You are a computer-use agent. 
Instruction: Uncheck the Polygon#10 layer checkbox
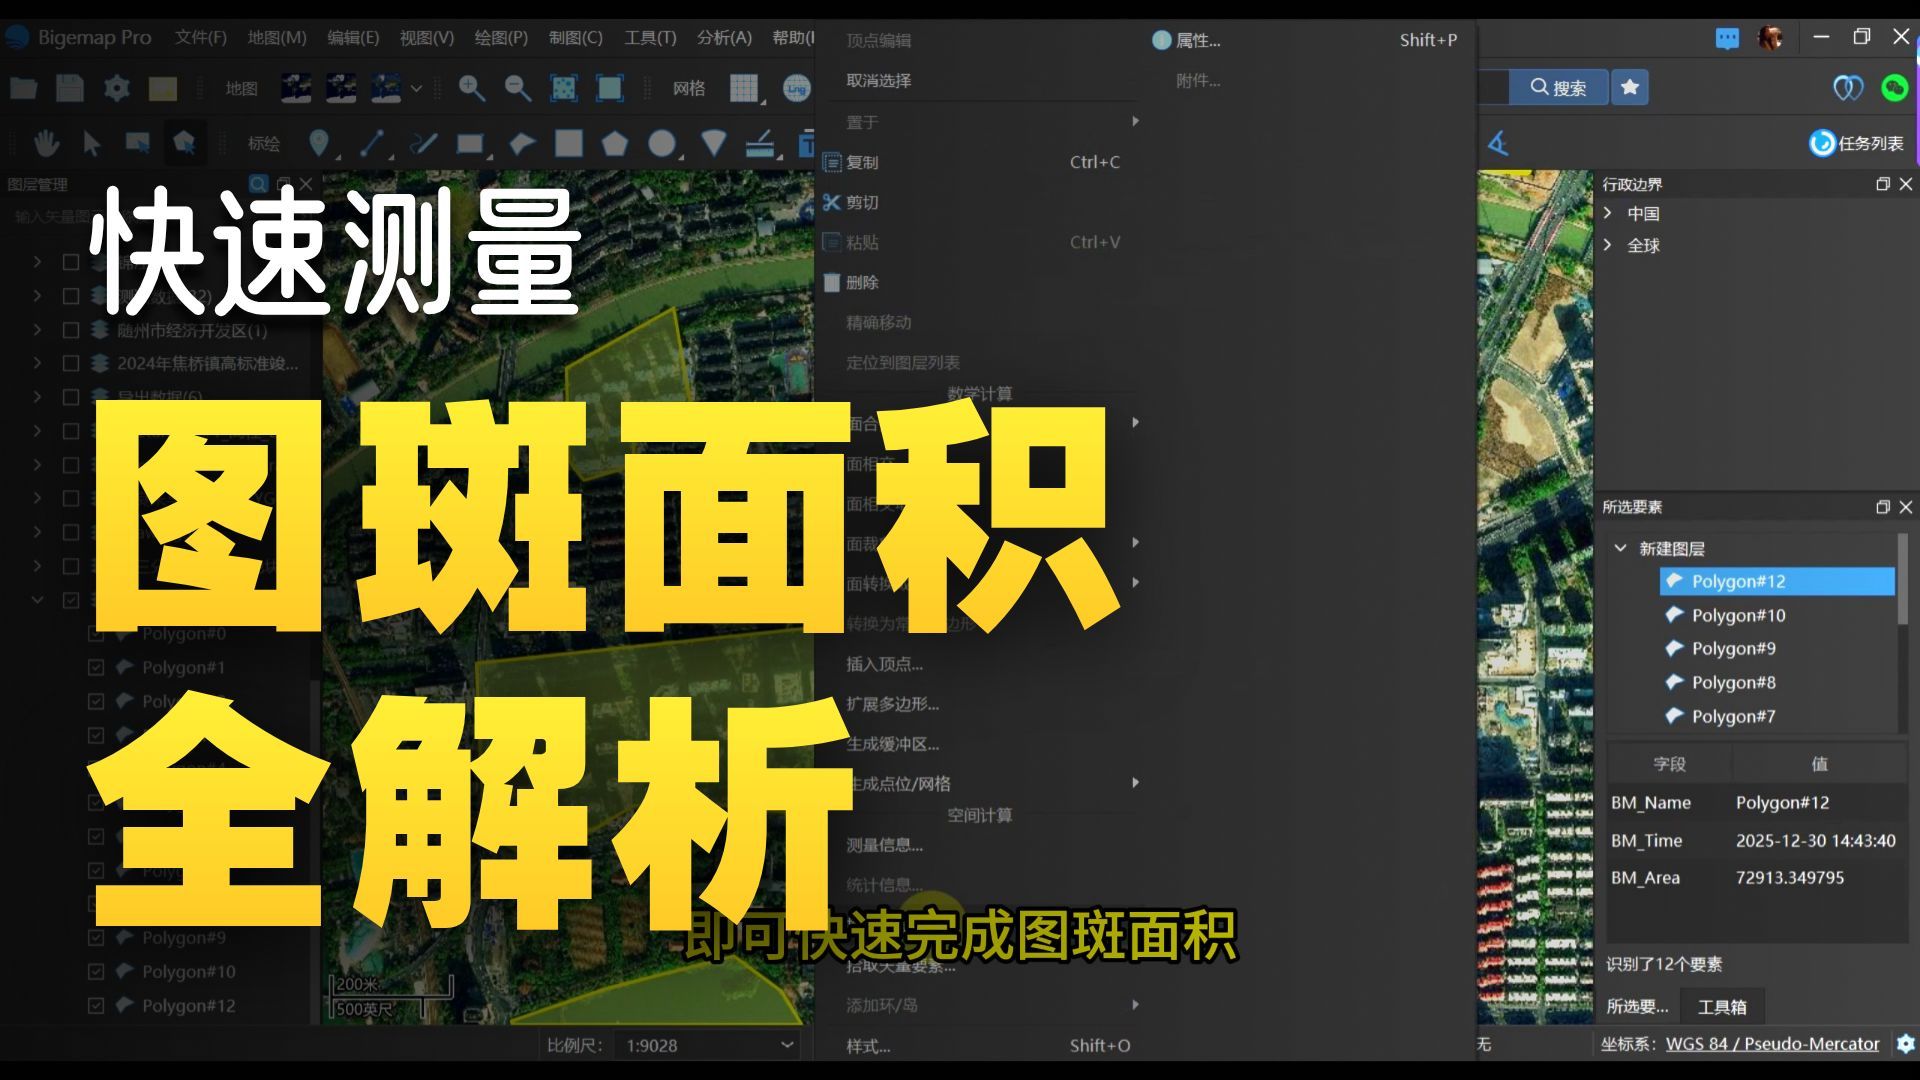coord(96,971)
